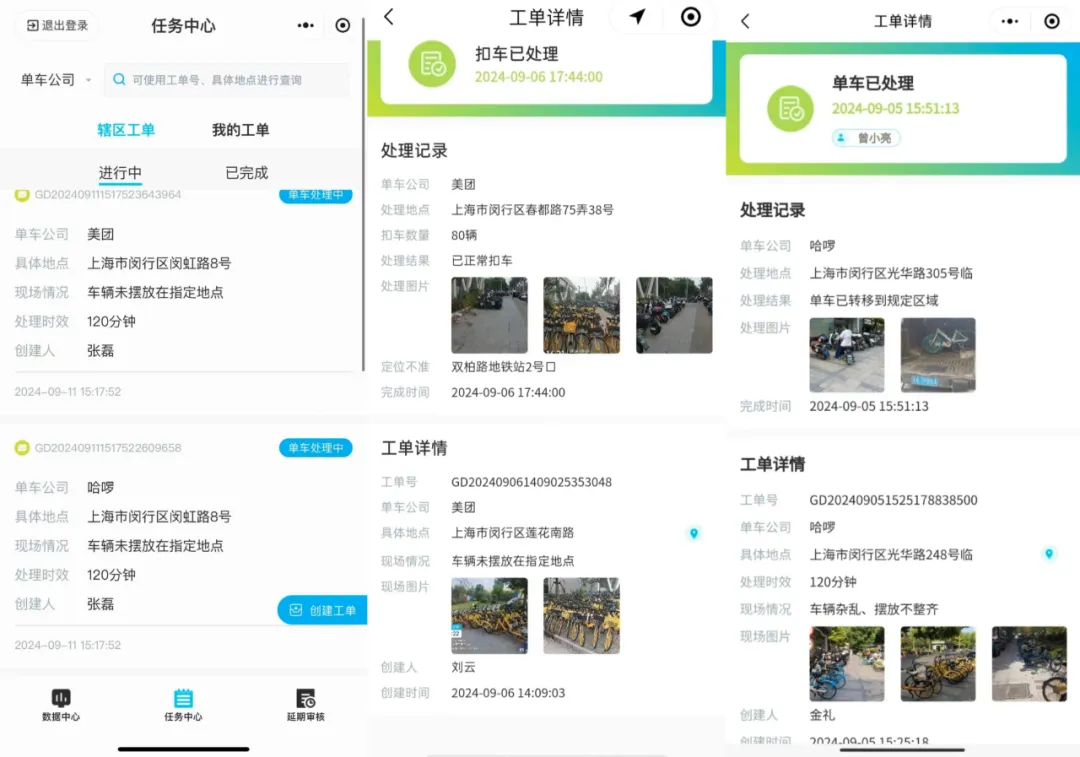Open the 哈啰 bike thumbnail under 处理图片
Image resolution: width=1080 pixels, height=757 pixels.
[937, 355]
